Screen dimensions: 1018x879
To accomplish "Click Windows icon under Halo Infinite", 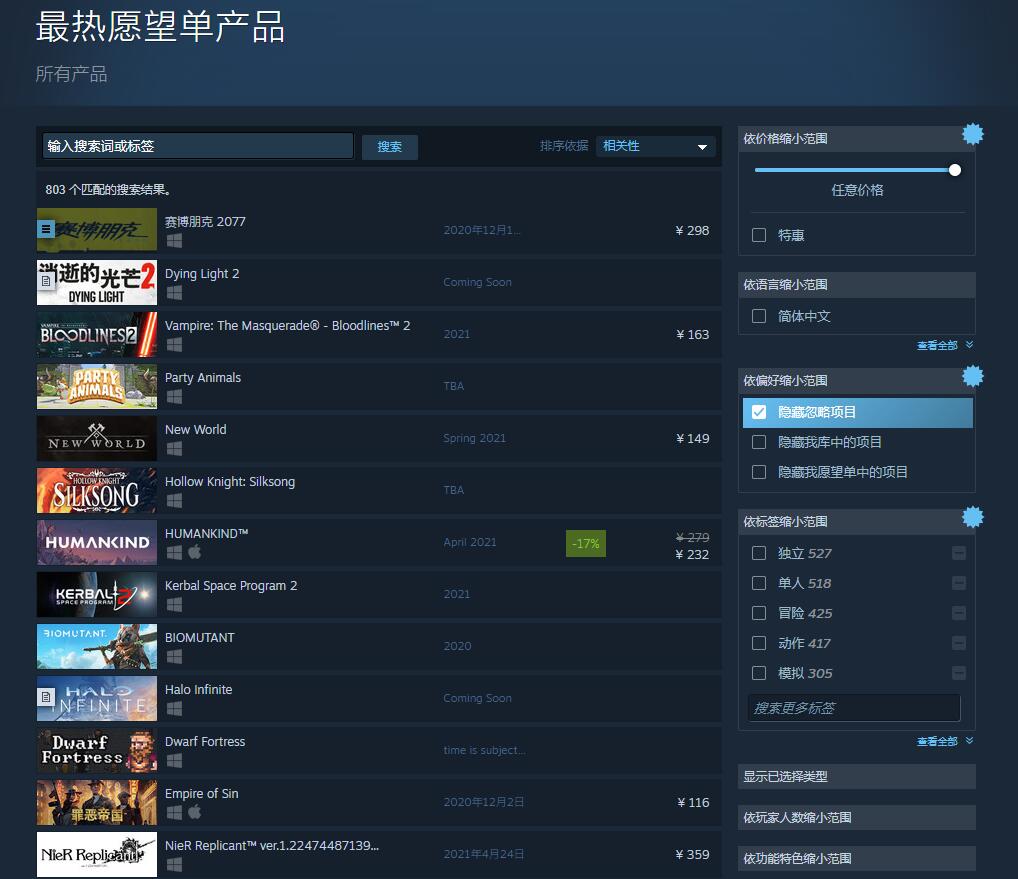I will pos(174,709).
